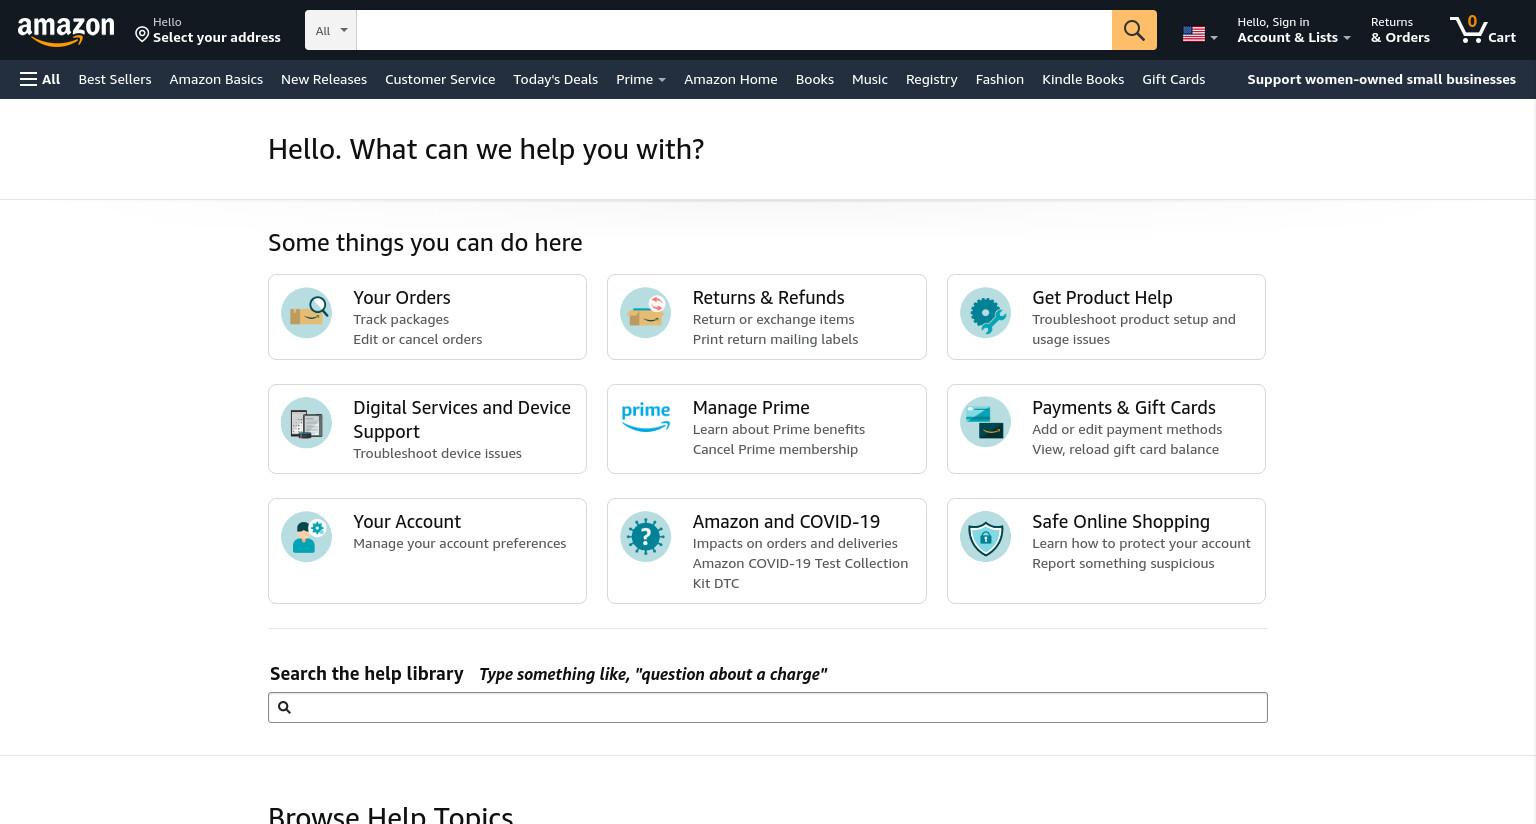Click the Payments & Gift Cards icon

(986, 422)
